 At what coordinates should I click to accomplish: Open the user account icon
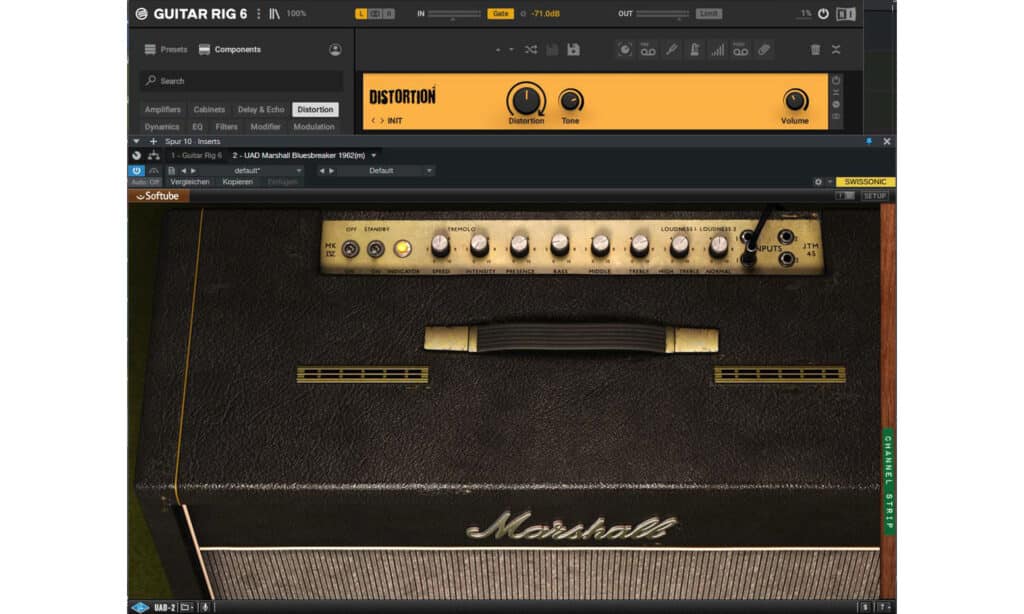coord(335,50)
